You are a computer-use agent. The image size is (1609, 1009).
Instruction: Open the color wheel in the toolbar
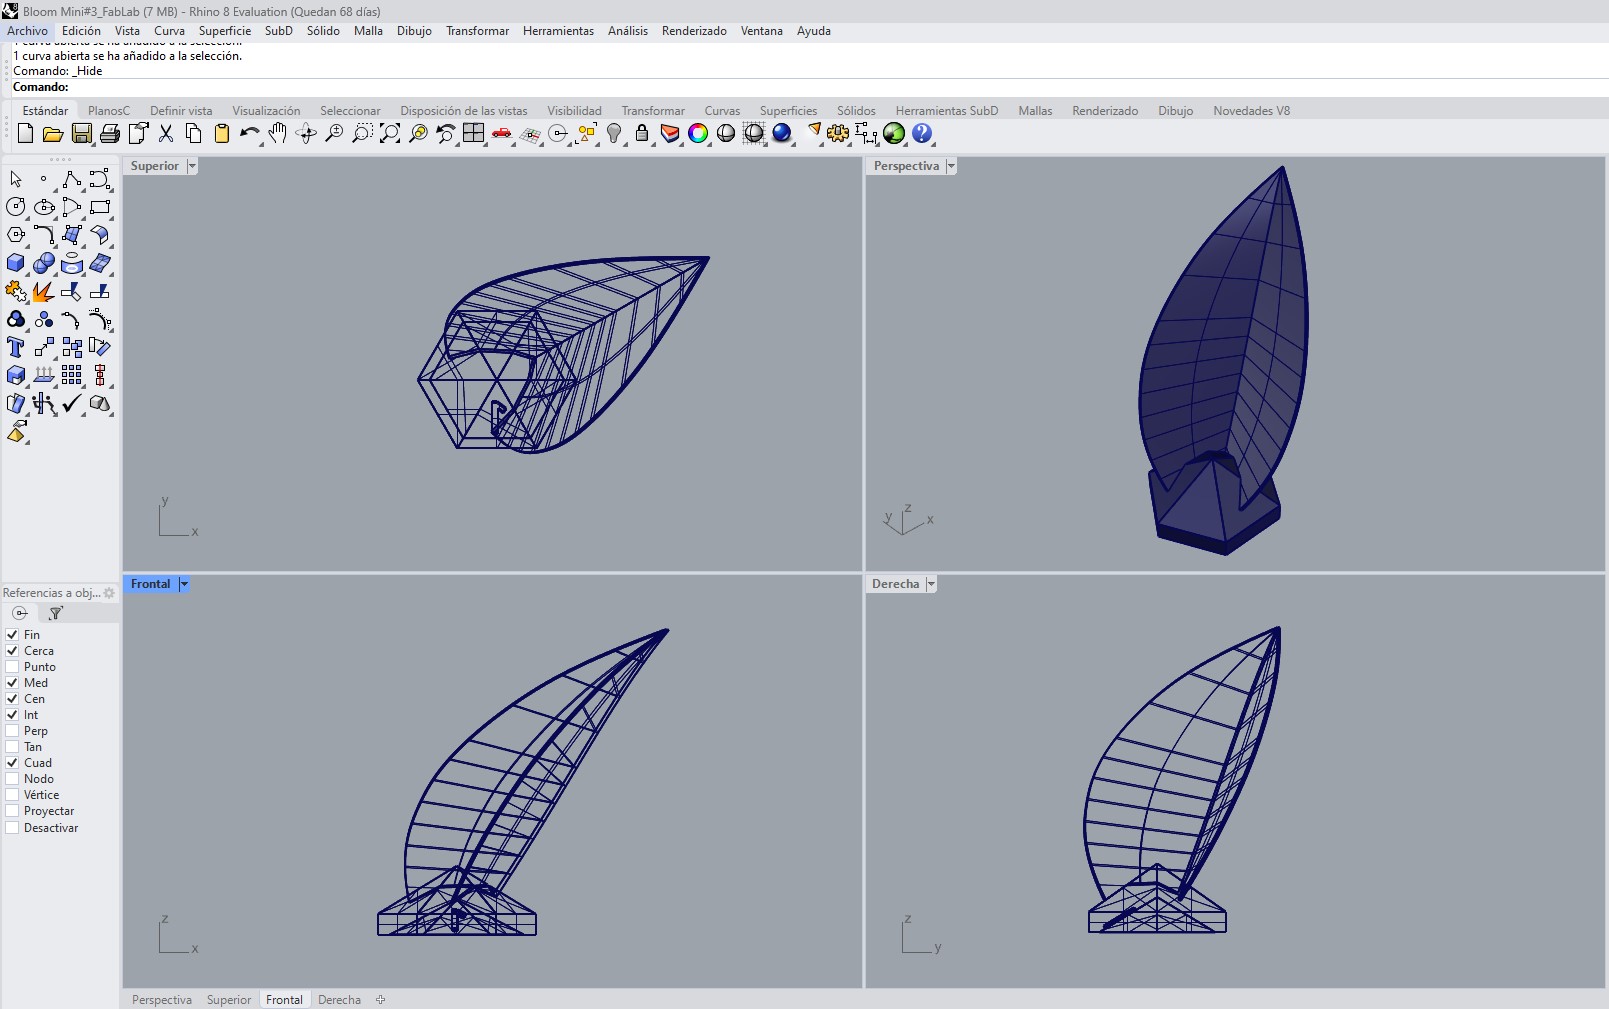point(697,133)
